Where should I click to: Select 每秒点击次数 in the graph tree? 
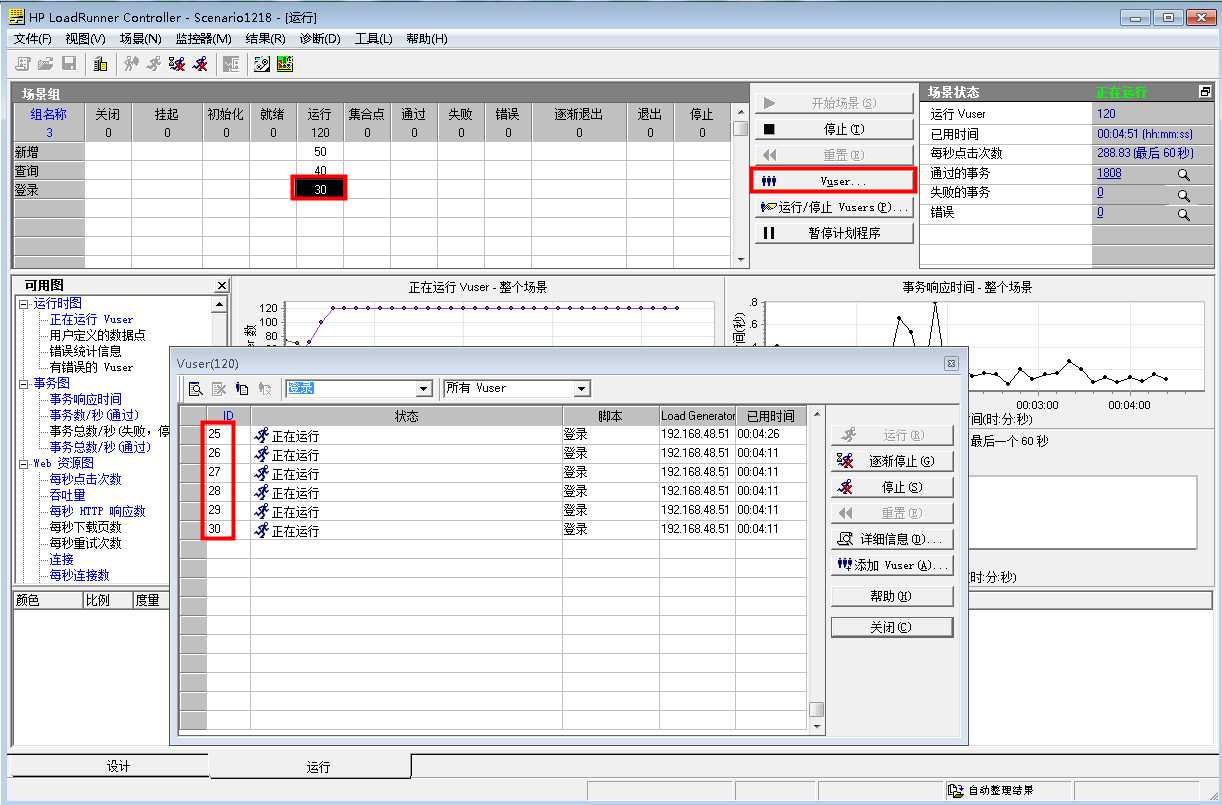pyautogui.click(x=85, y=479)
